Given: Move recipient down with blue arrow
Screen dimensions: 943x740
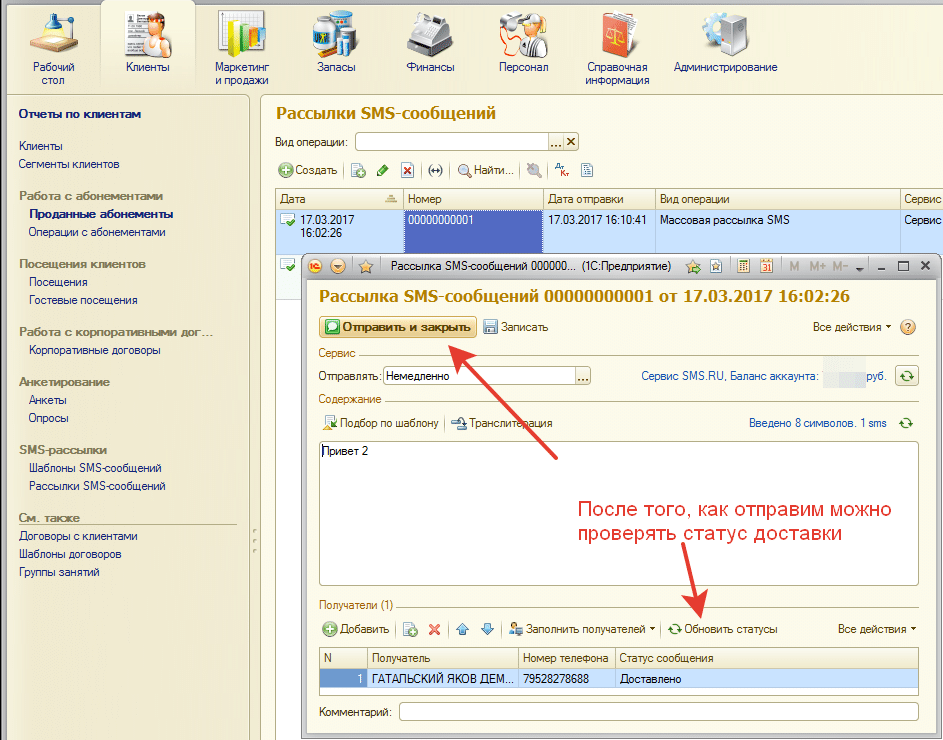Looking at the screenshot, I should pos(487,629).
